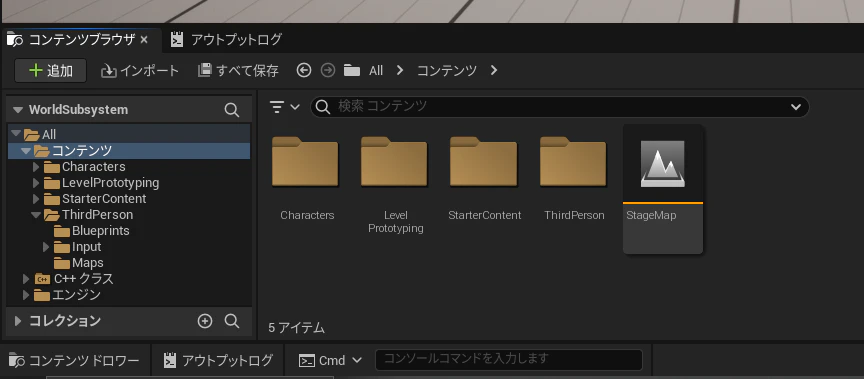Open chevron after All in breadcrumb
This screenshot has width=864, height=379.
click(400, 71)
